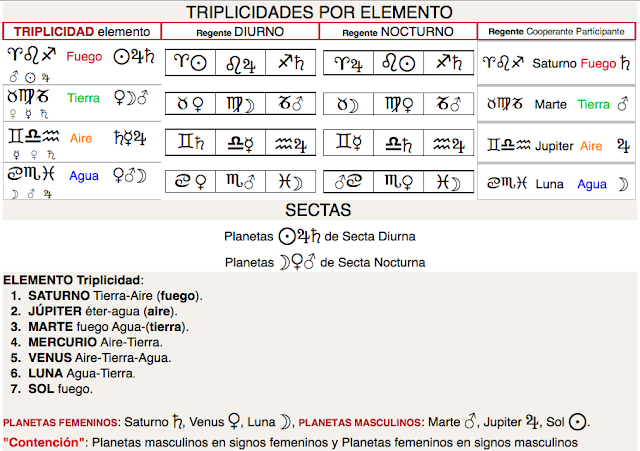Select the Aquarius–Jupiter cell in the nocturno table
The width and height of the screenshot is (640, 451).
click(449, 142)
